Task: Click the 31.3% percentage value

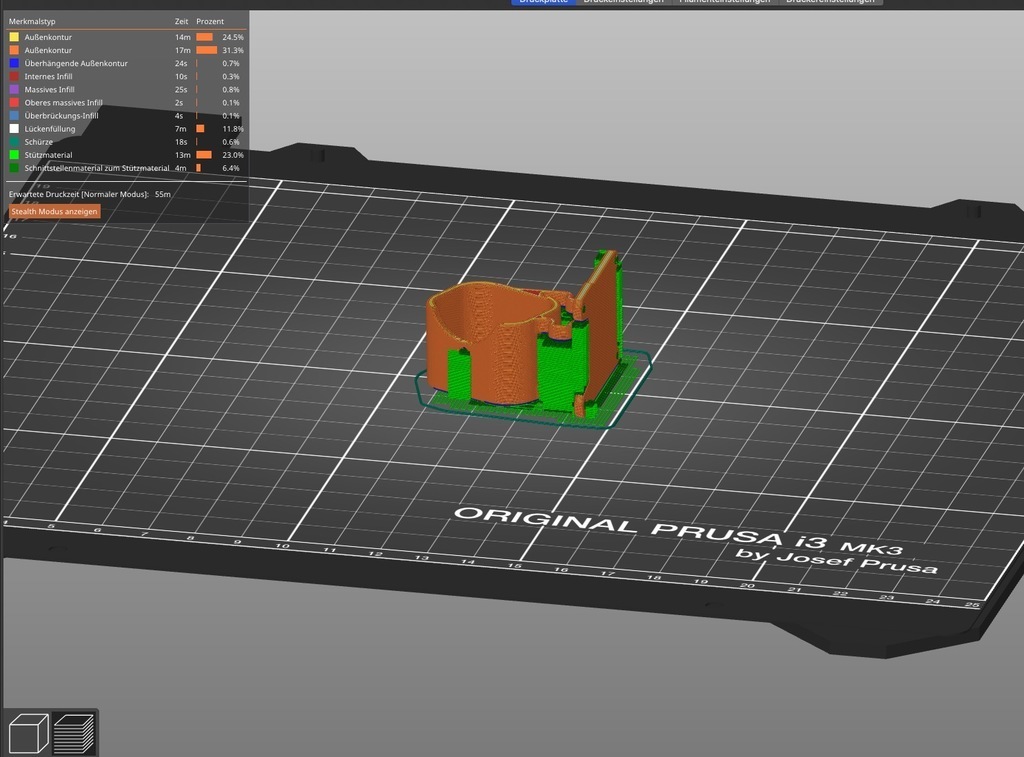Action: (232, 50)
